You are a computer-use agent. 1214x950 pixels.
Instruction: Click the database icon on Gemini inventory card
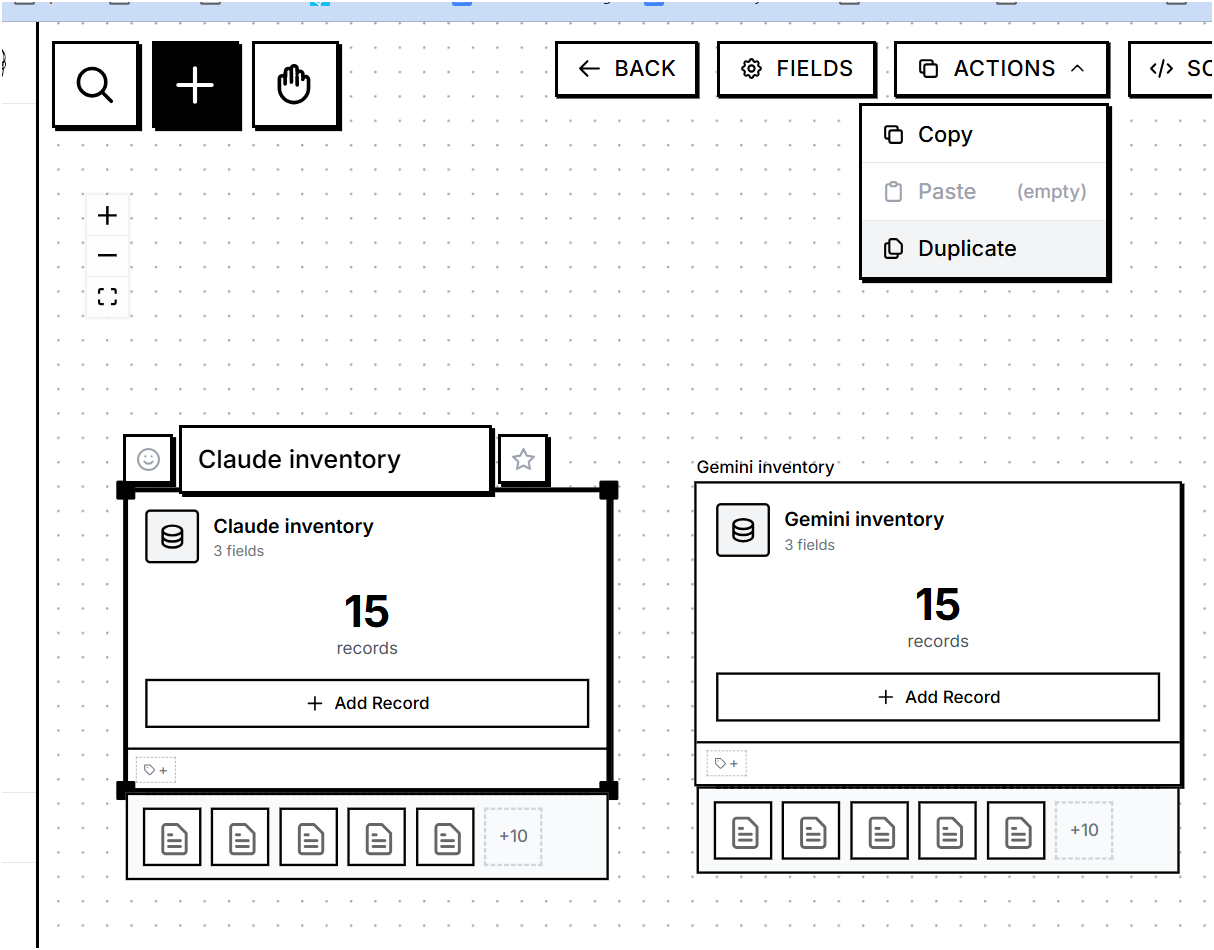(742, 530)
